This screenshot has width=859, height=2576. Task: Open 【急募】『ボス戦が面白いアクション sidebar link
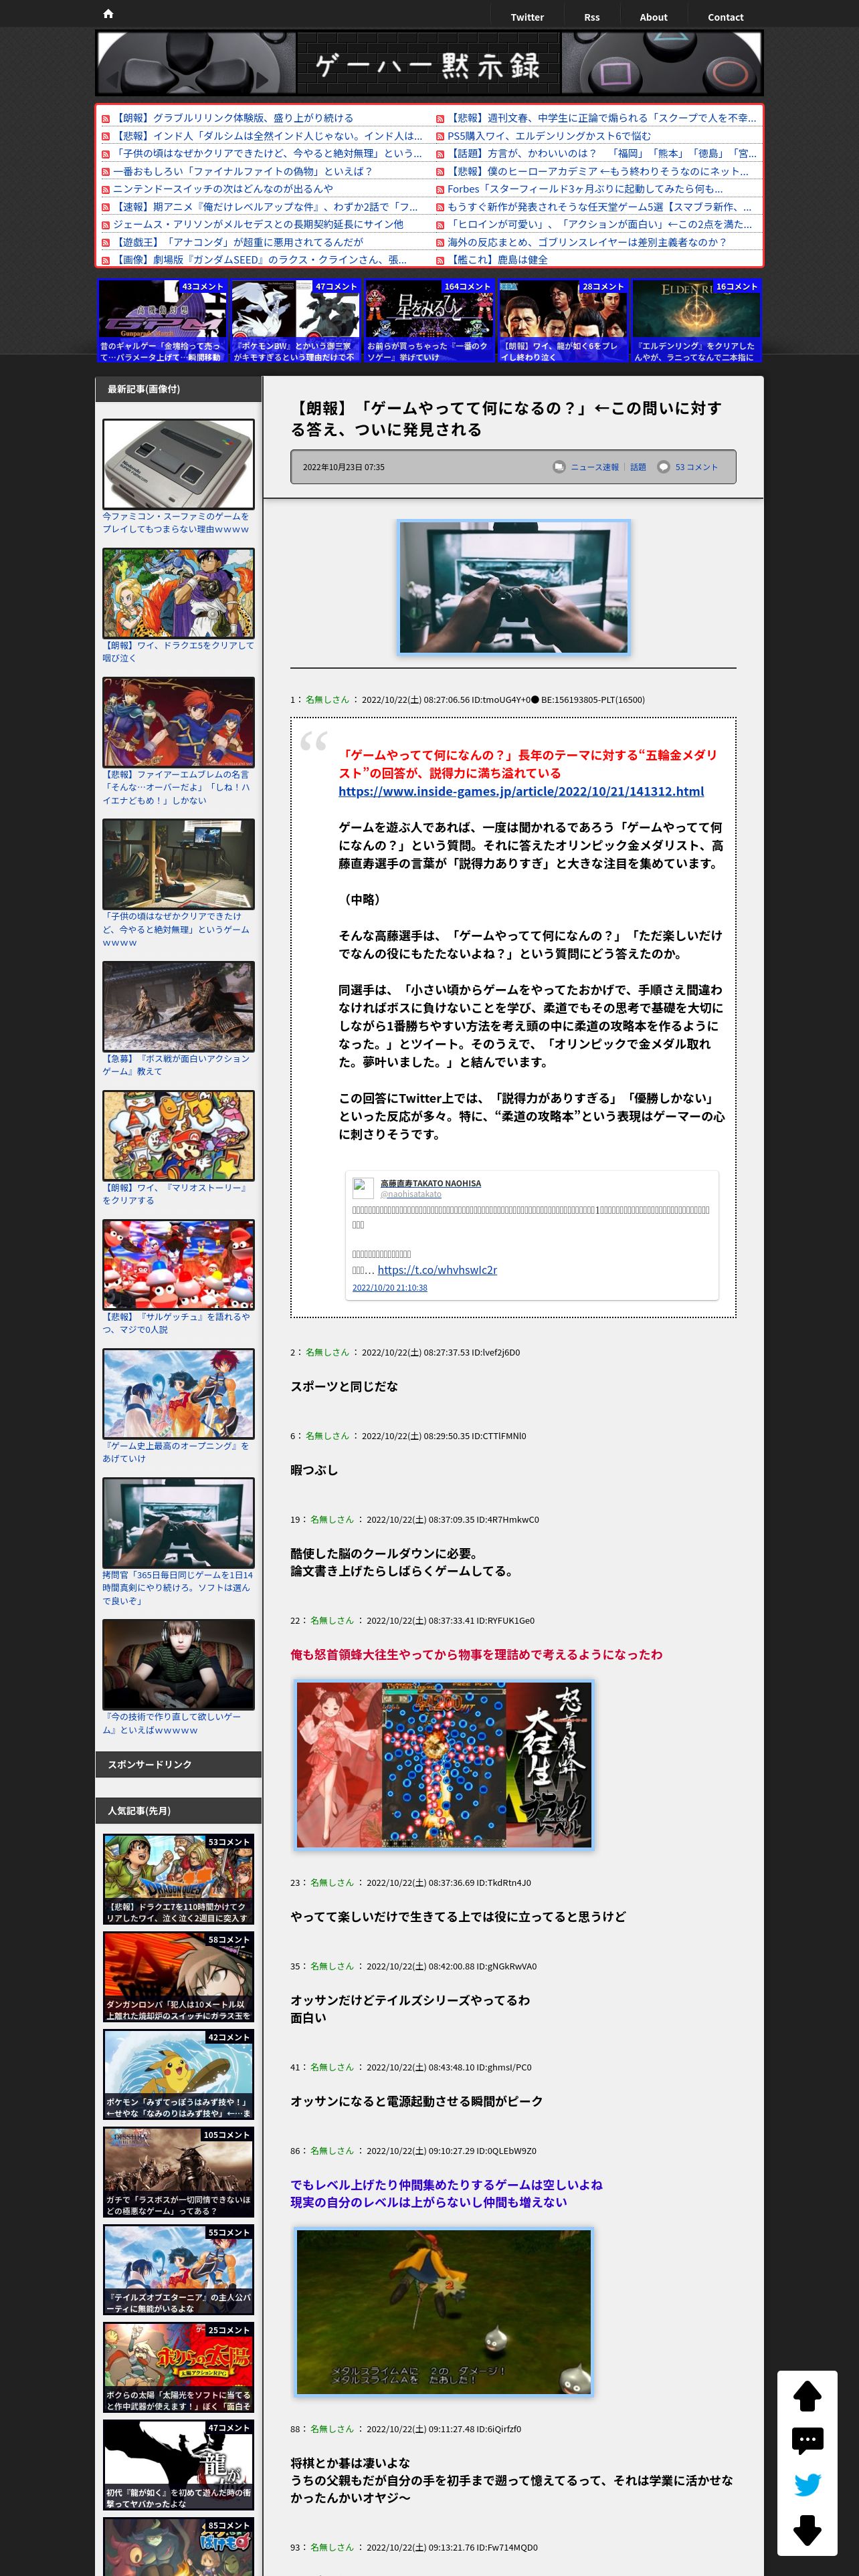tap(176, 1065)
